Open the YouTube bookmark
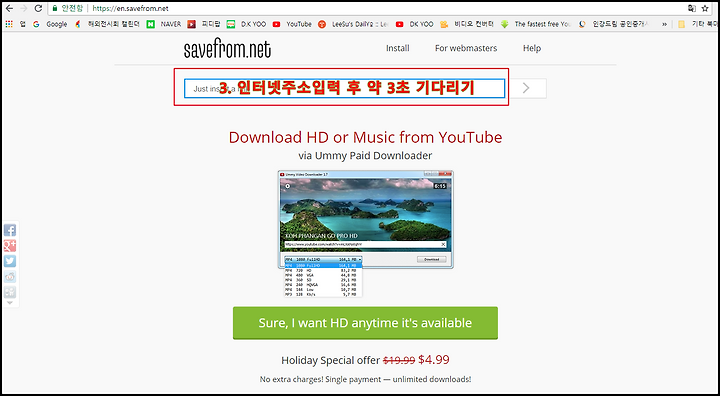The height and width of the screenshot is (396, 720). [x=292, y=24]
